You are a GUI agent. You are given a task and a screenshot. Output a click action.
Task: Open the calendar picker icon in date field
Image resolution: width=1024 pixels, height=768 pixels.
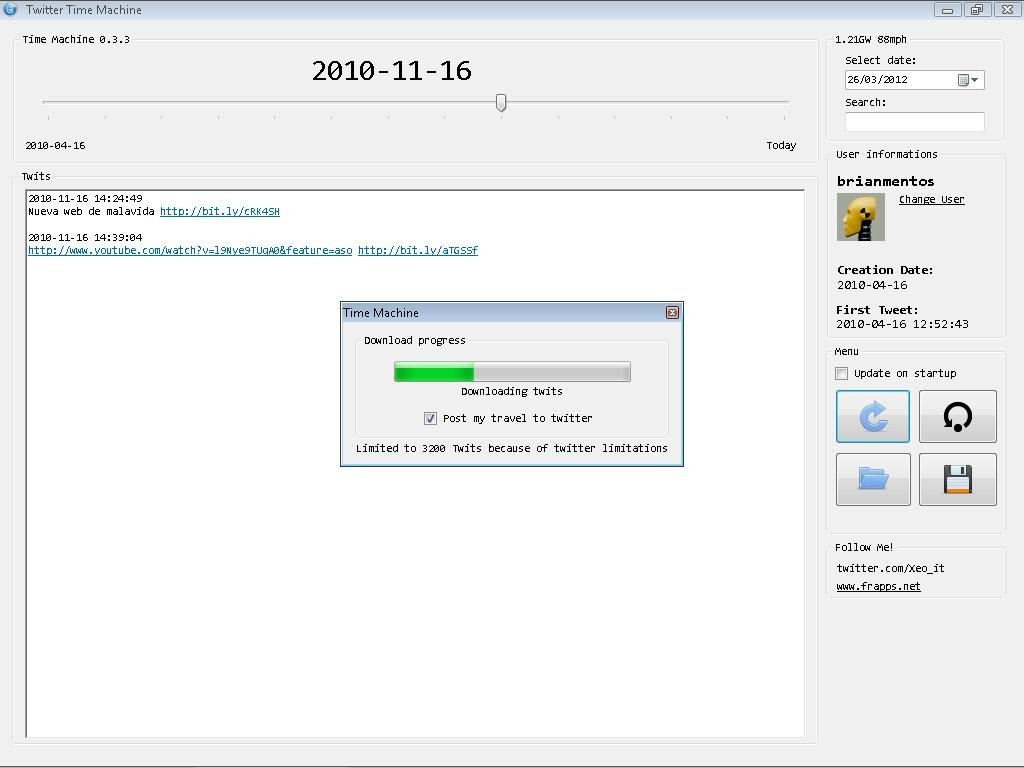pos(967,80)
